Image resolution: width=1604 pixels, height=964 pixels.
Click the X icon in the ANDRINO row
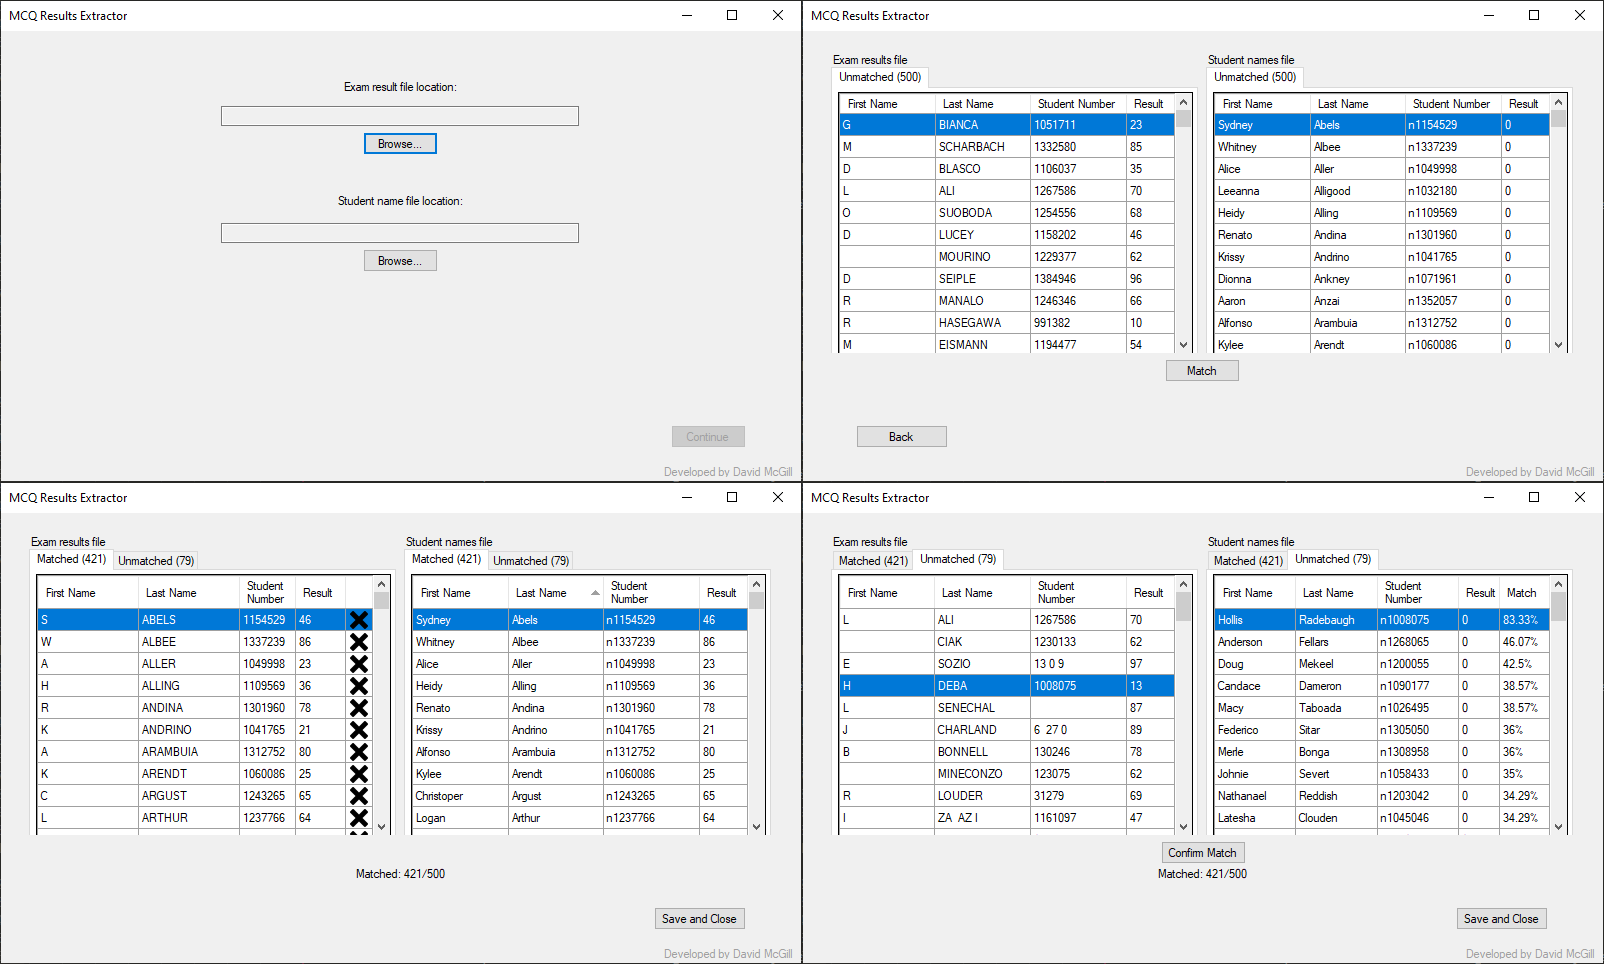(x=359, y=730)
